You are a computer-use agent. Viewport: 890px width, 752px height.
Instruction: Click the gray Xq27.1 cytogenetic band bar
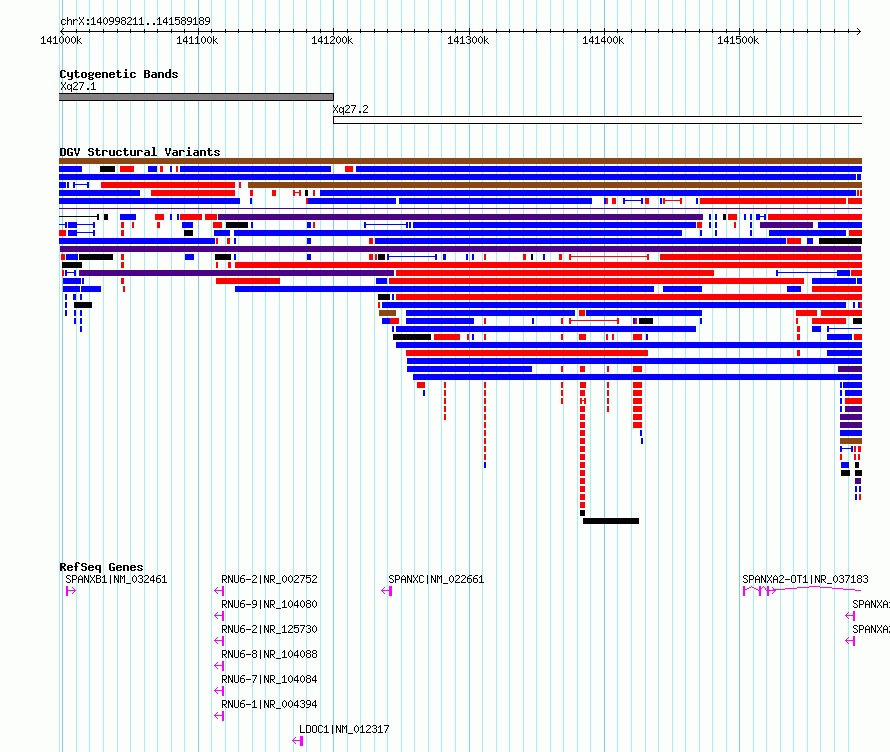[x=196, y=97]
